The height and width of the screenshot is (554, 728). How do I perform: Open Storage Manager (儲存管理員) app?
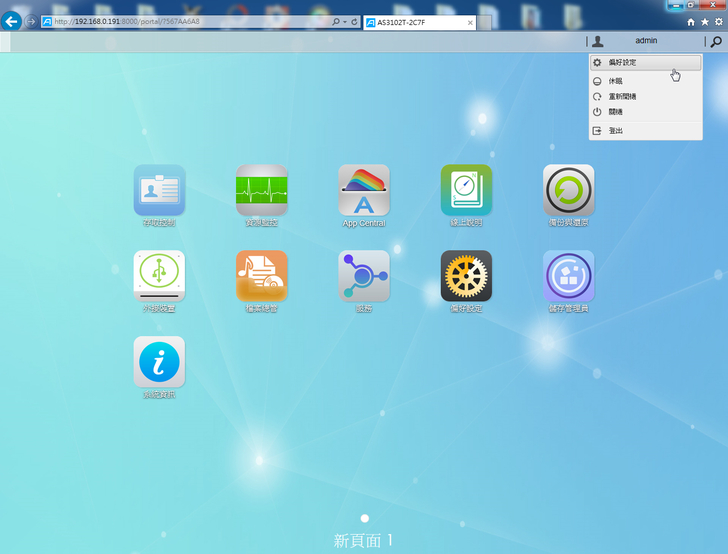[x=568, y=276]
